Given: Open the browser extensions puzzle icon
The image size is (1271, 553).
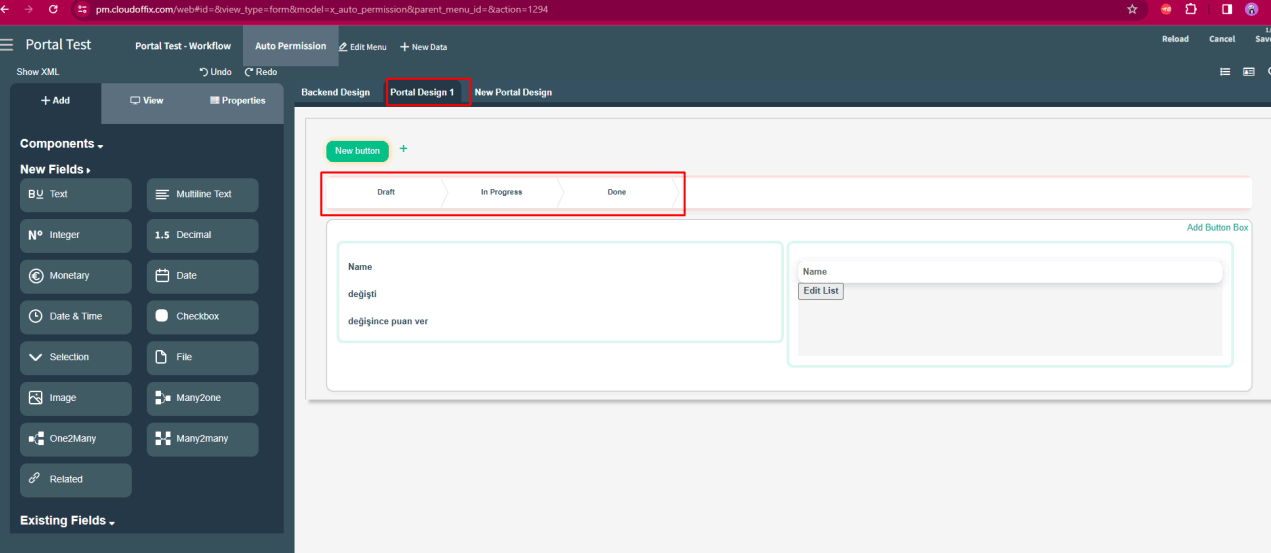Looking at the screenshot, I should [x=1191, y=9].
